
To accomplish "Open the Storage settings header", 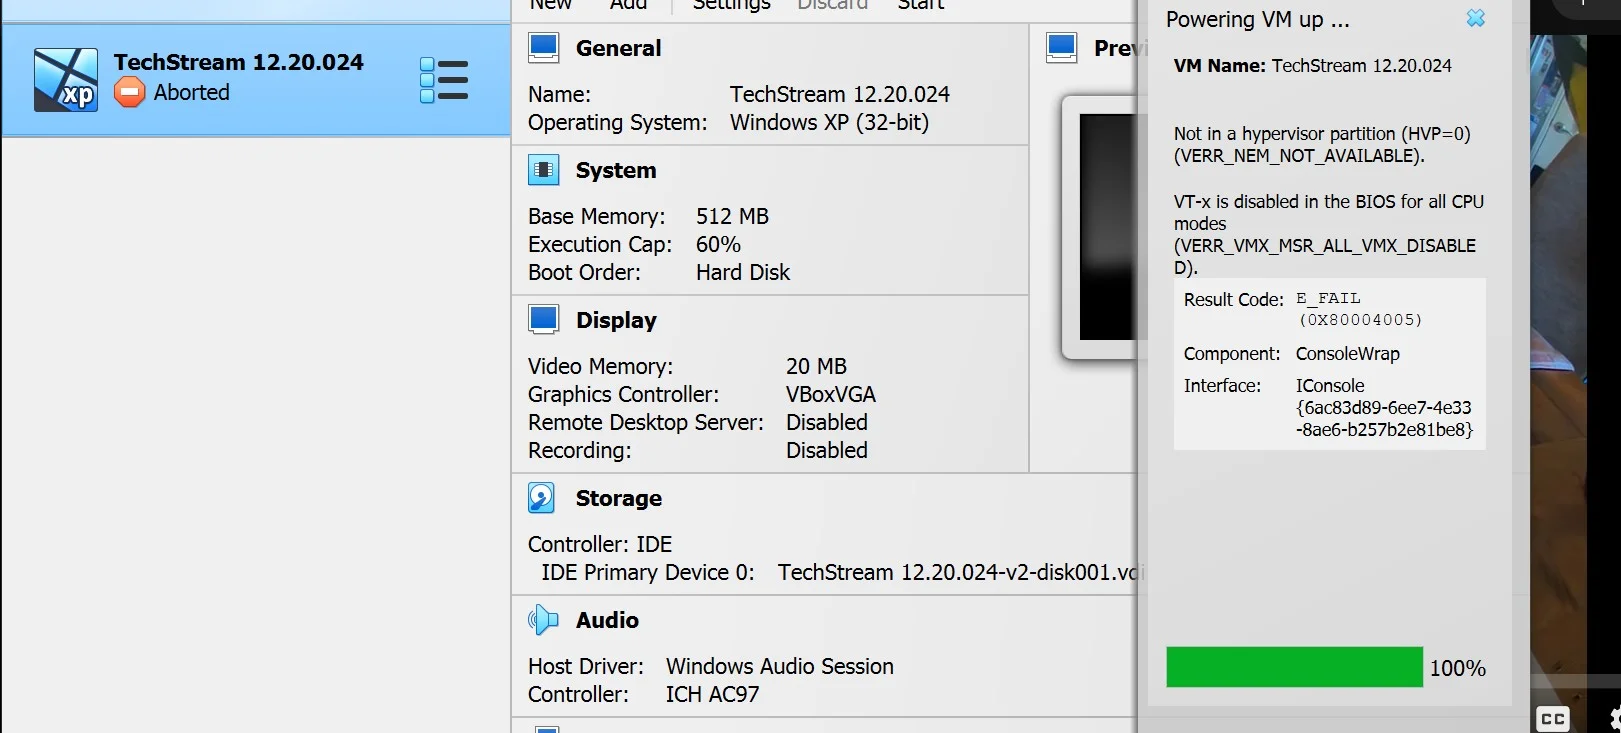I will 618,498.
